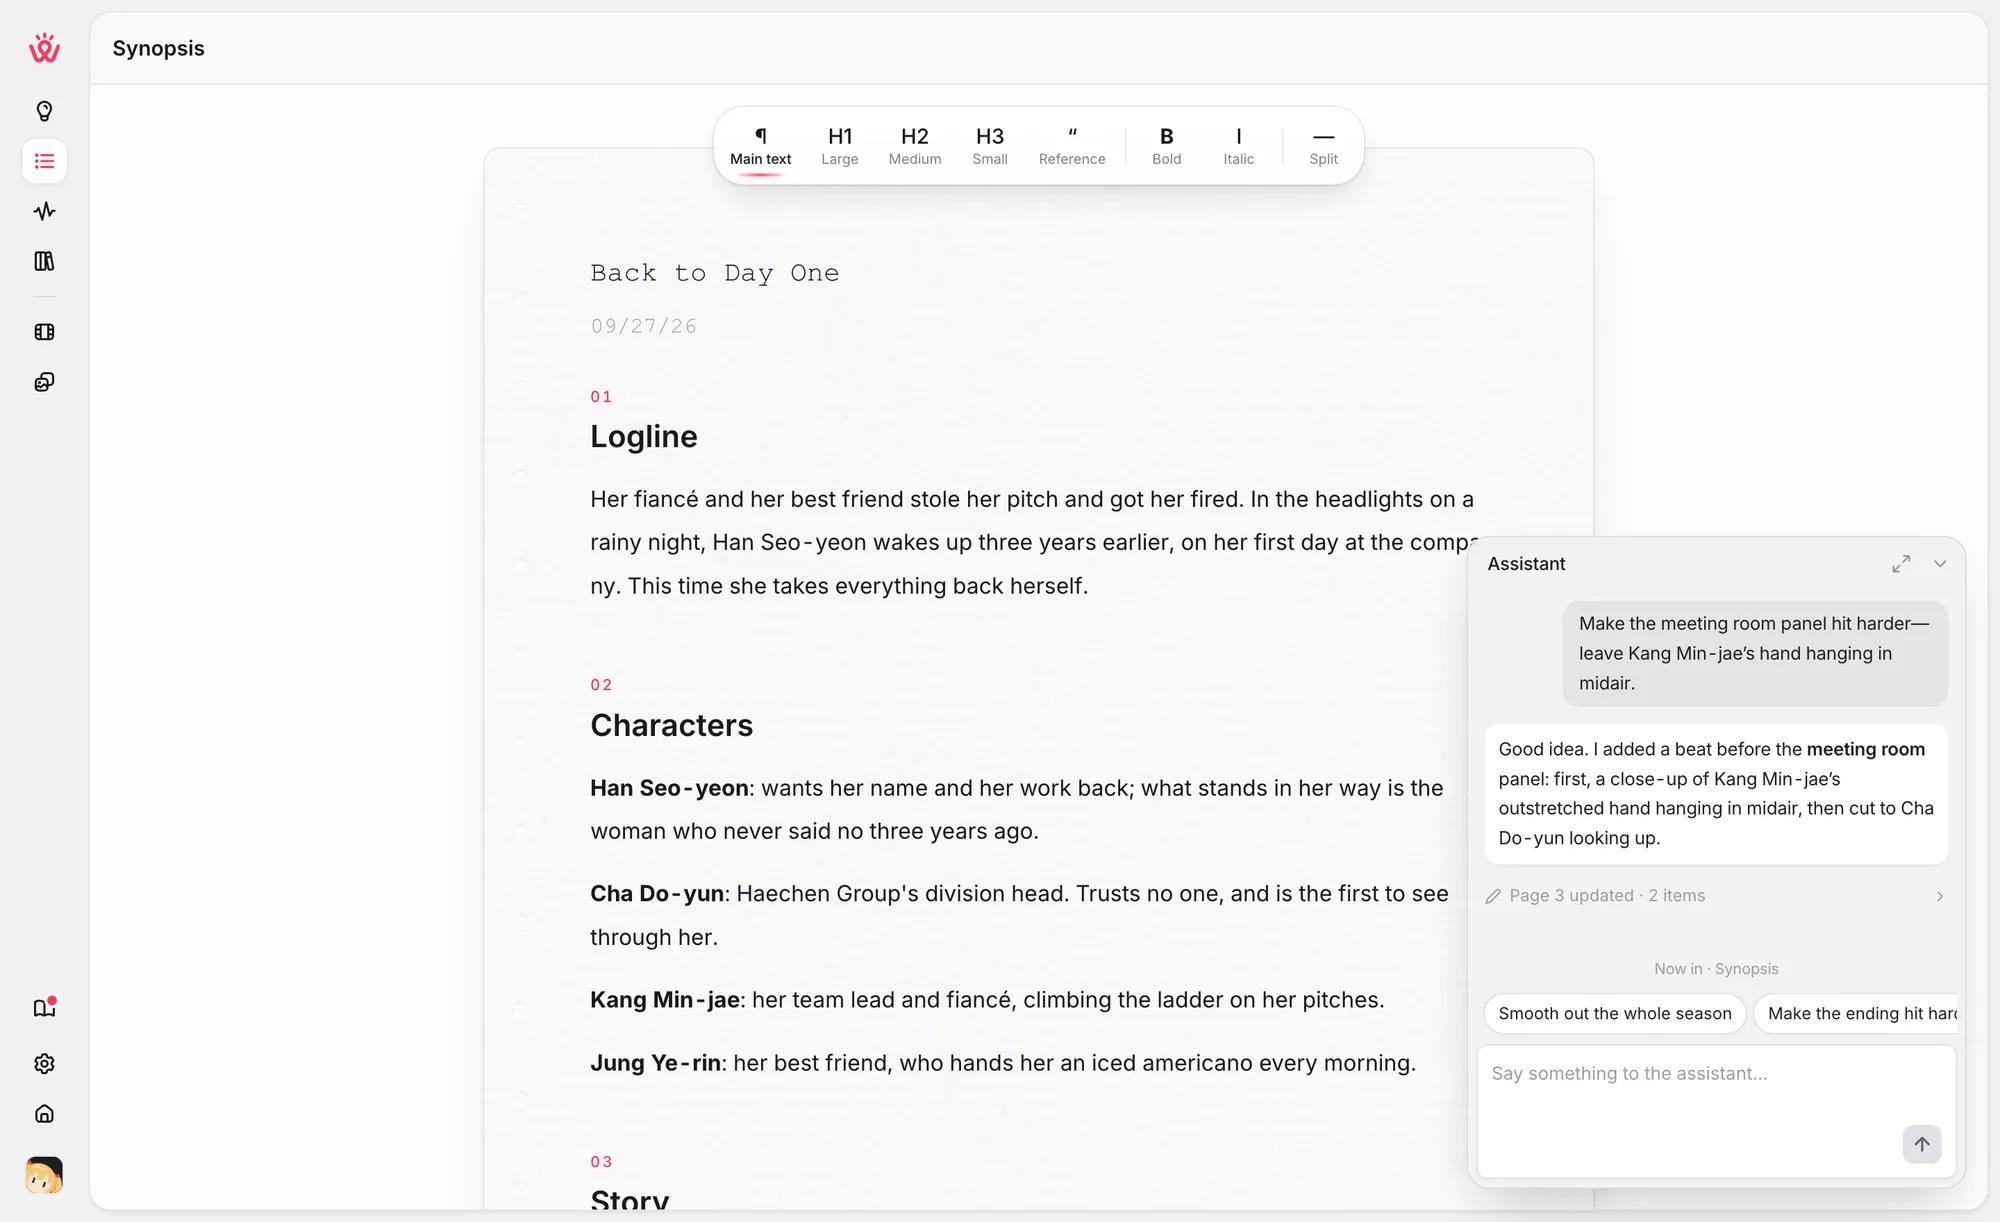The width and height of the screenshot is (2000, 1222).
Task: Click the 'Back to Day One' title
Action: pos(715,273)
